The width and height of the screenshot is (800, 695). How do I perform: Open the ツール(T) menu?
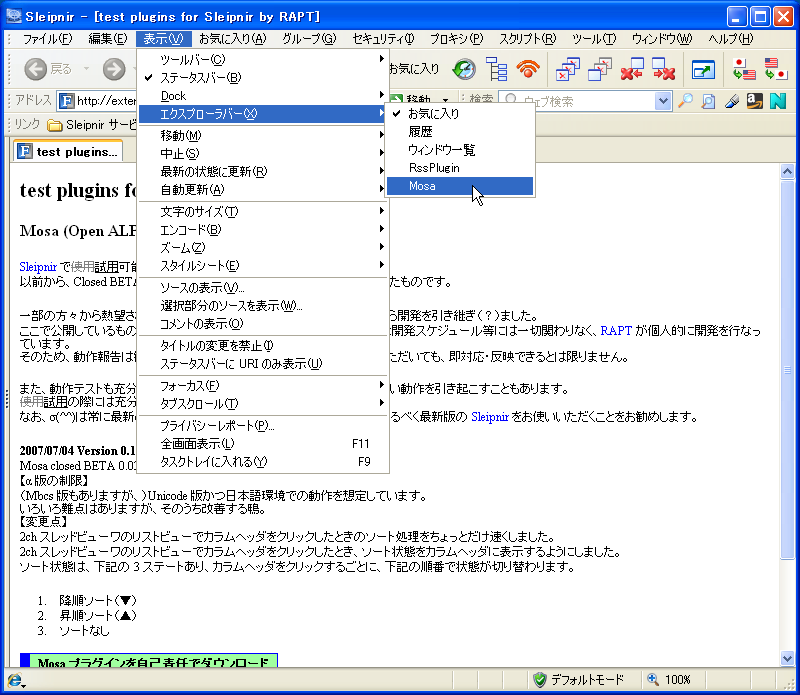[594, 39]
